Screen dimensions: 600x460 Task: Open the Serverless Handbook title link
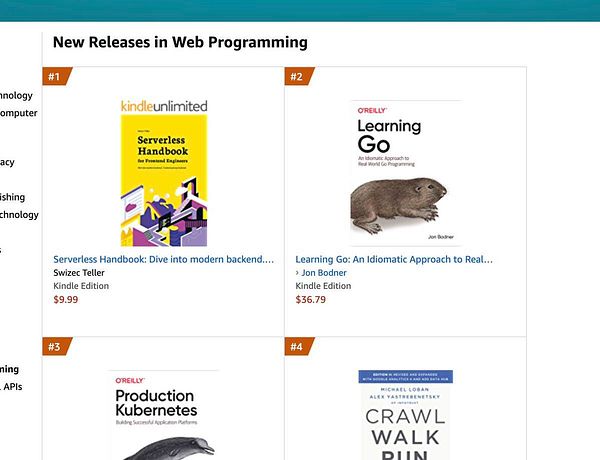(x=163, y=259)
